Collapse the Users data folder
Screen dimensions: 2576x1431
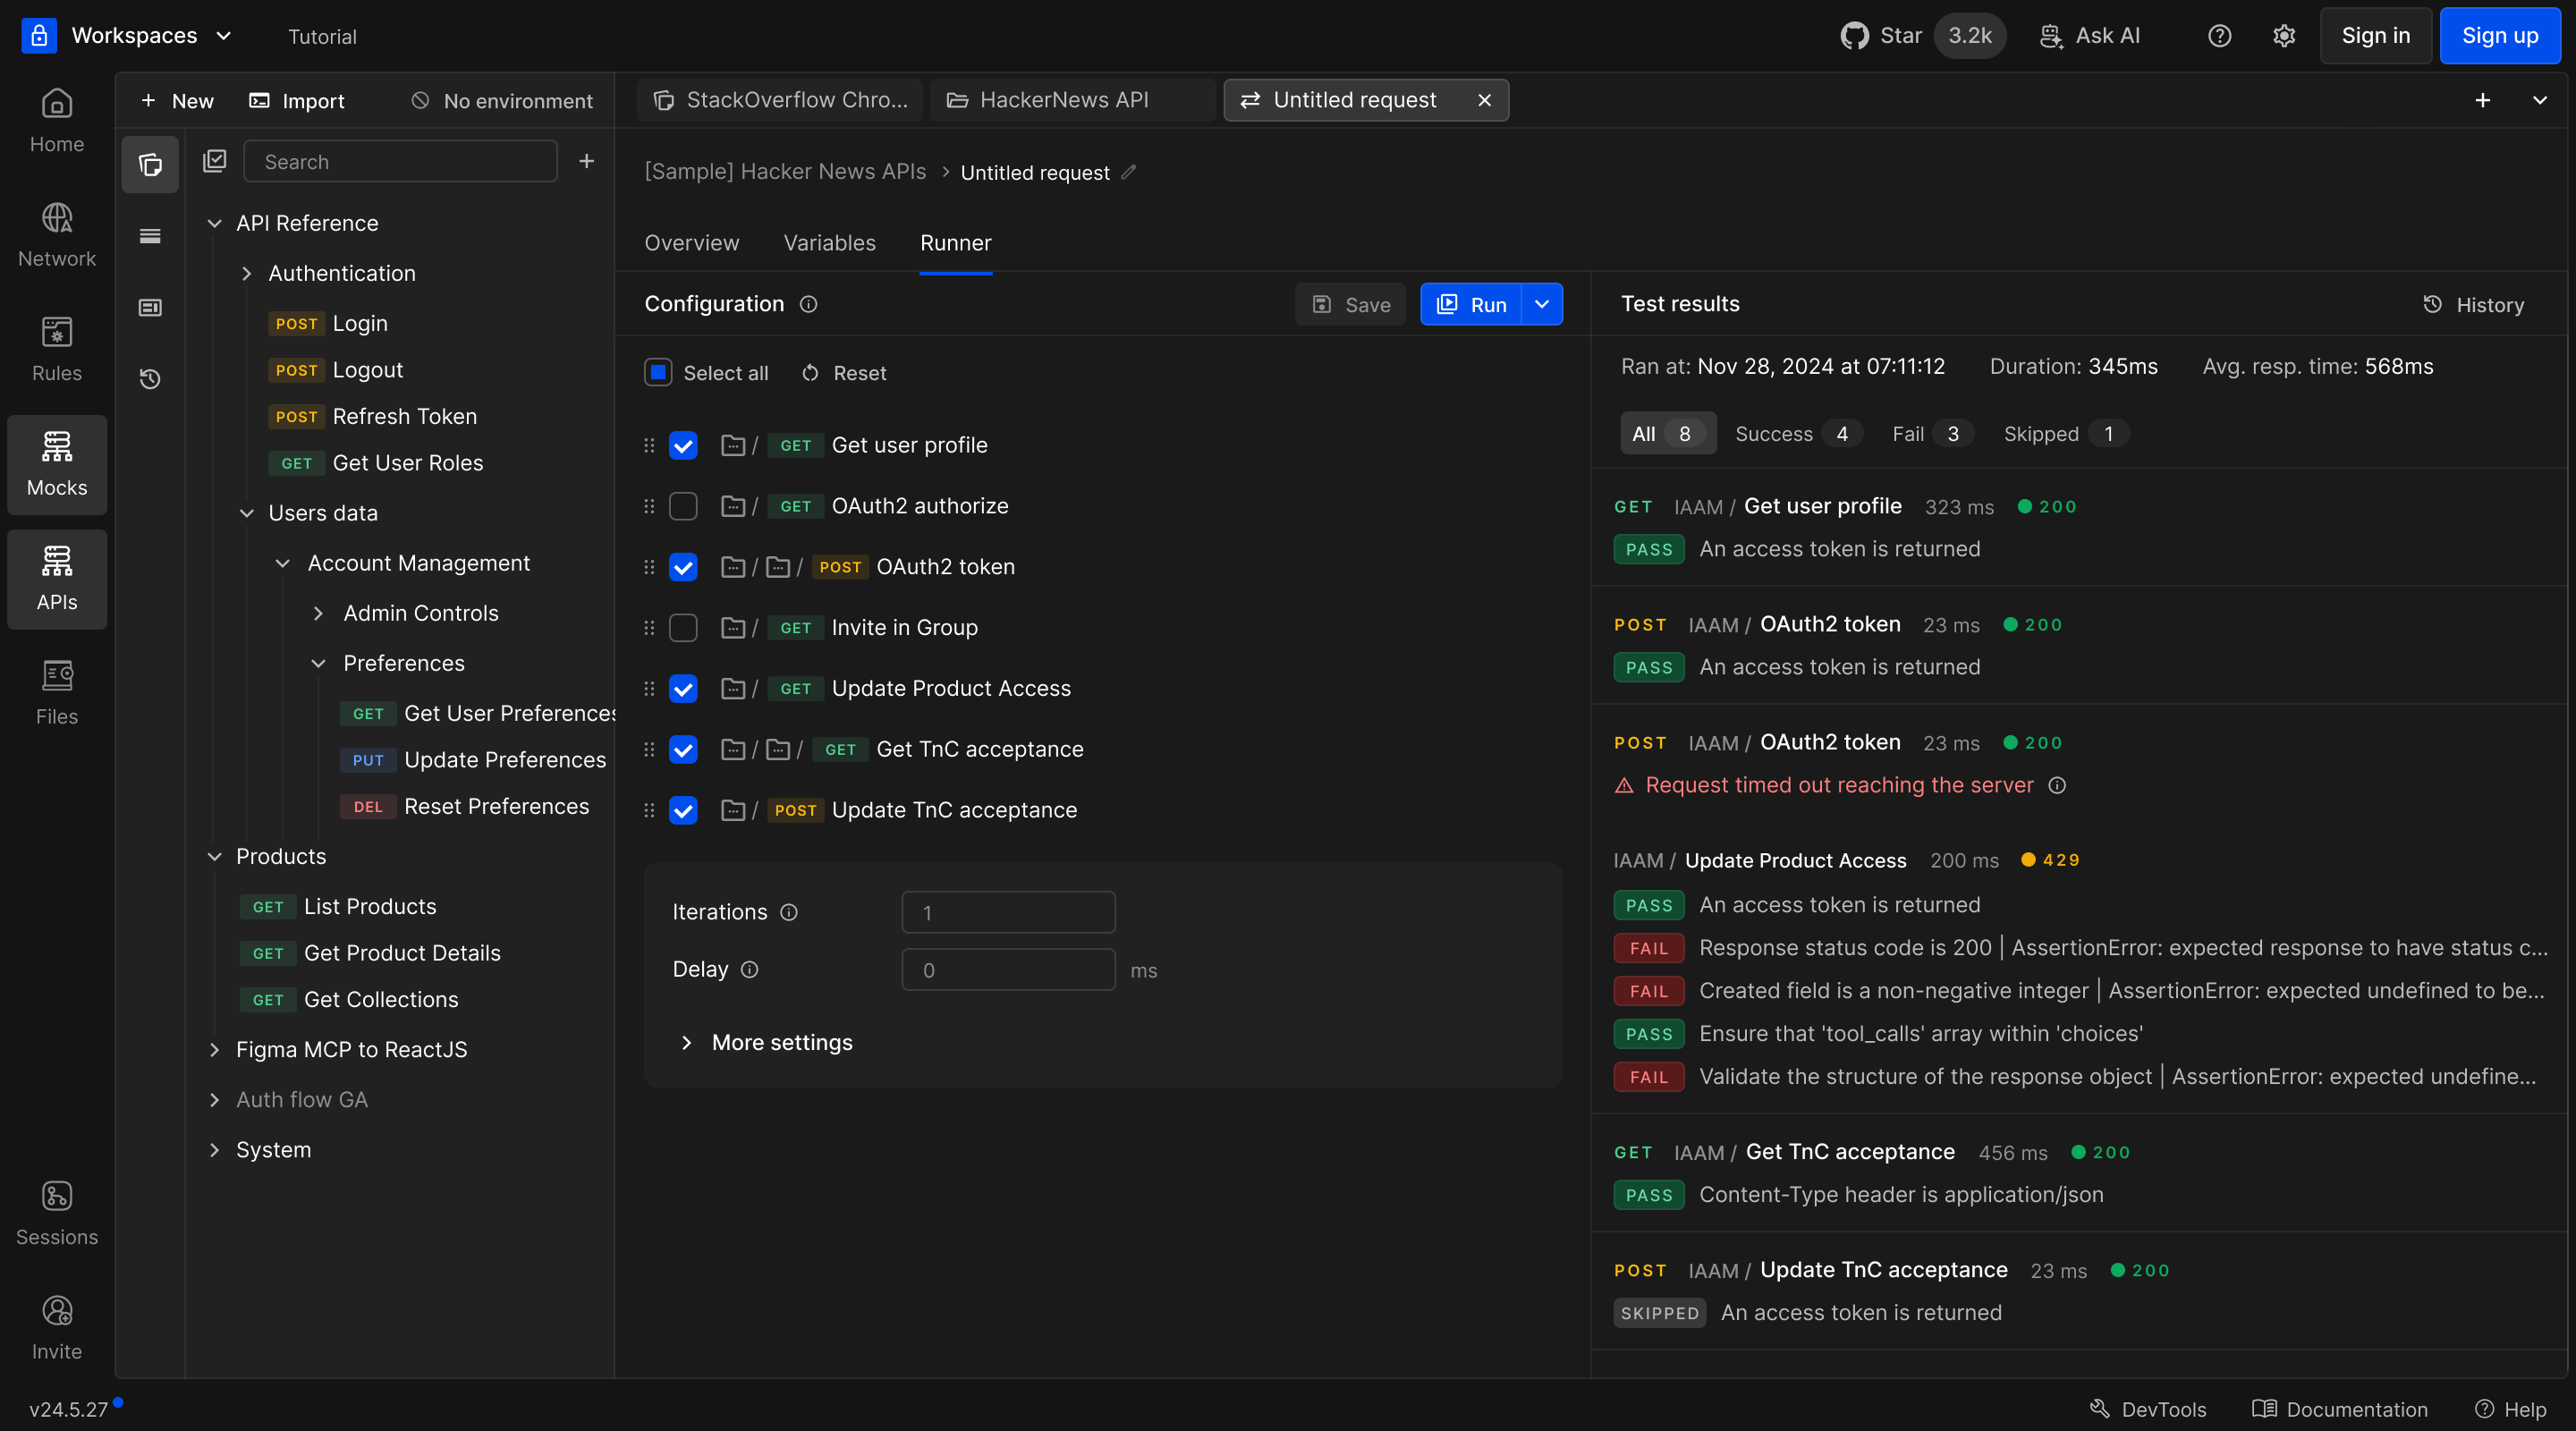click(246, 513)
